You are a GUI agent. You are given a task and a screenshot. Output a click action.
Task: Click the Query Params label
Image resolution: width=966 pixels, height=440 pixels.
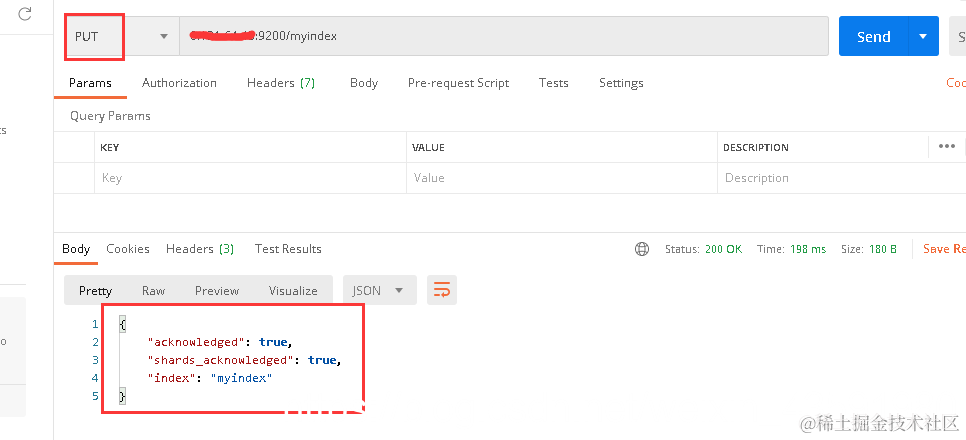pos(110,116)
